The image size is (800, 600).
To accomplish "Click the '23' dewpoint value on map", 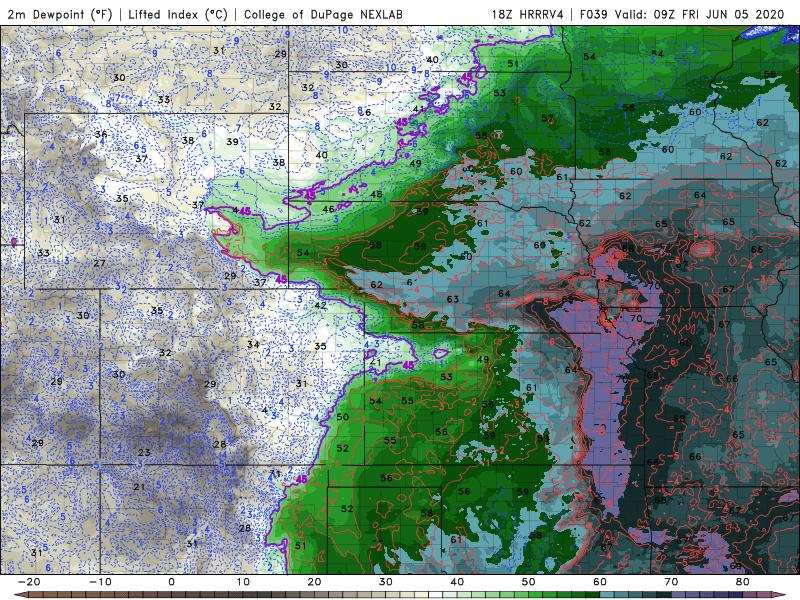I will [x=144, y=452].
